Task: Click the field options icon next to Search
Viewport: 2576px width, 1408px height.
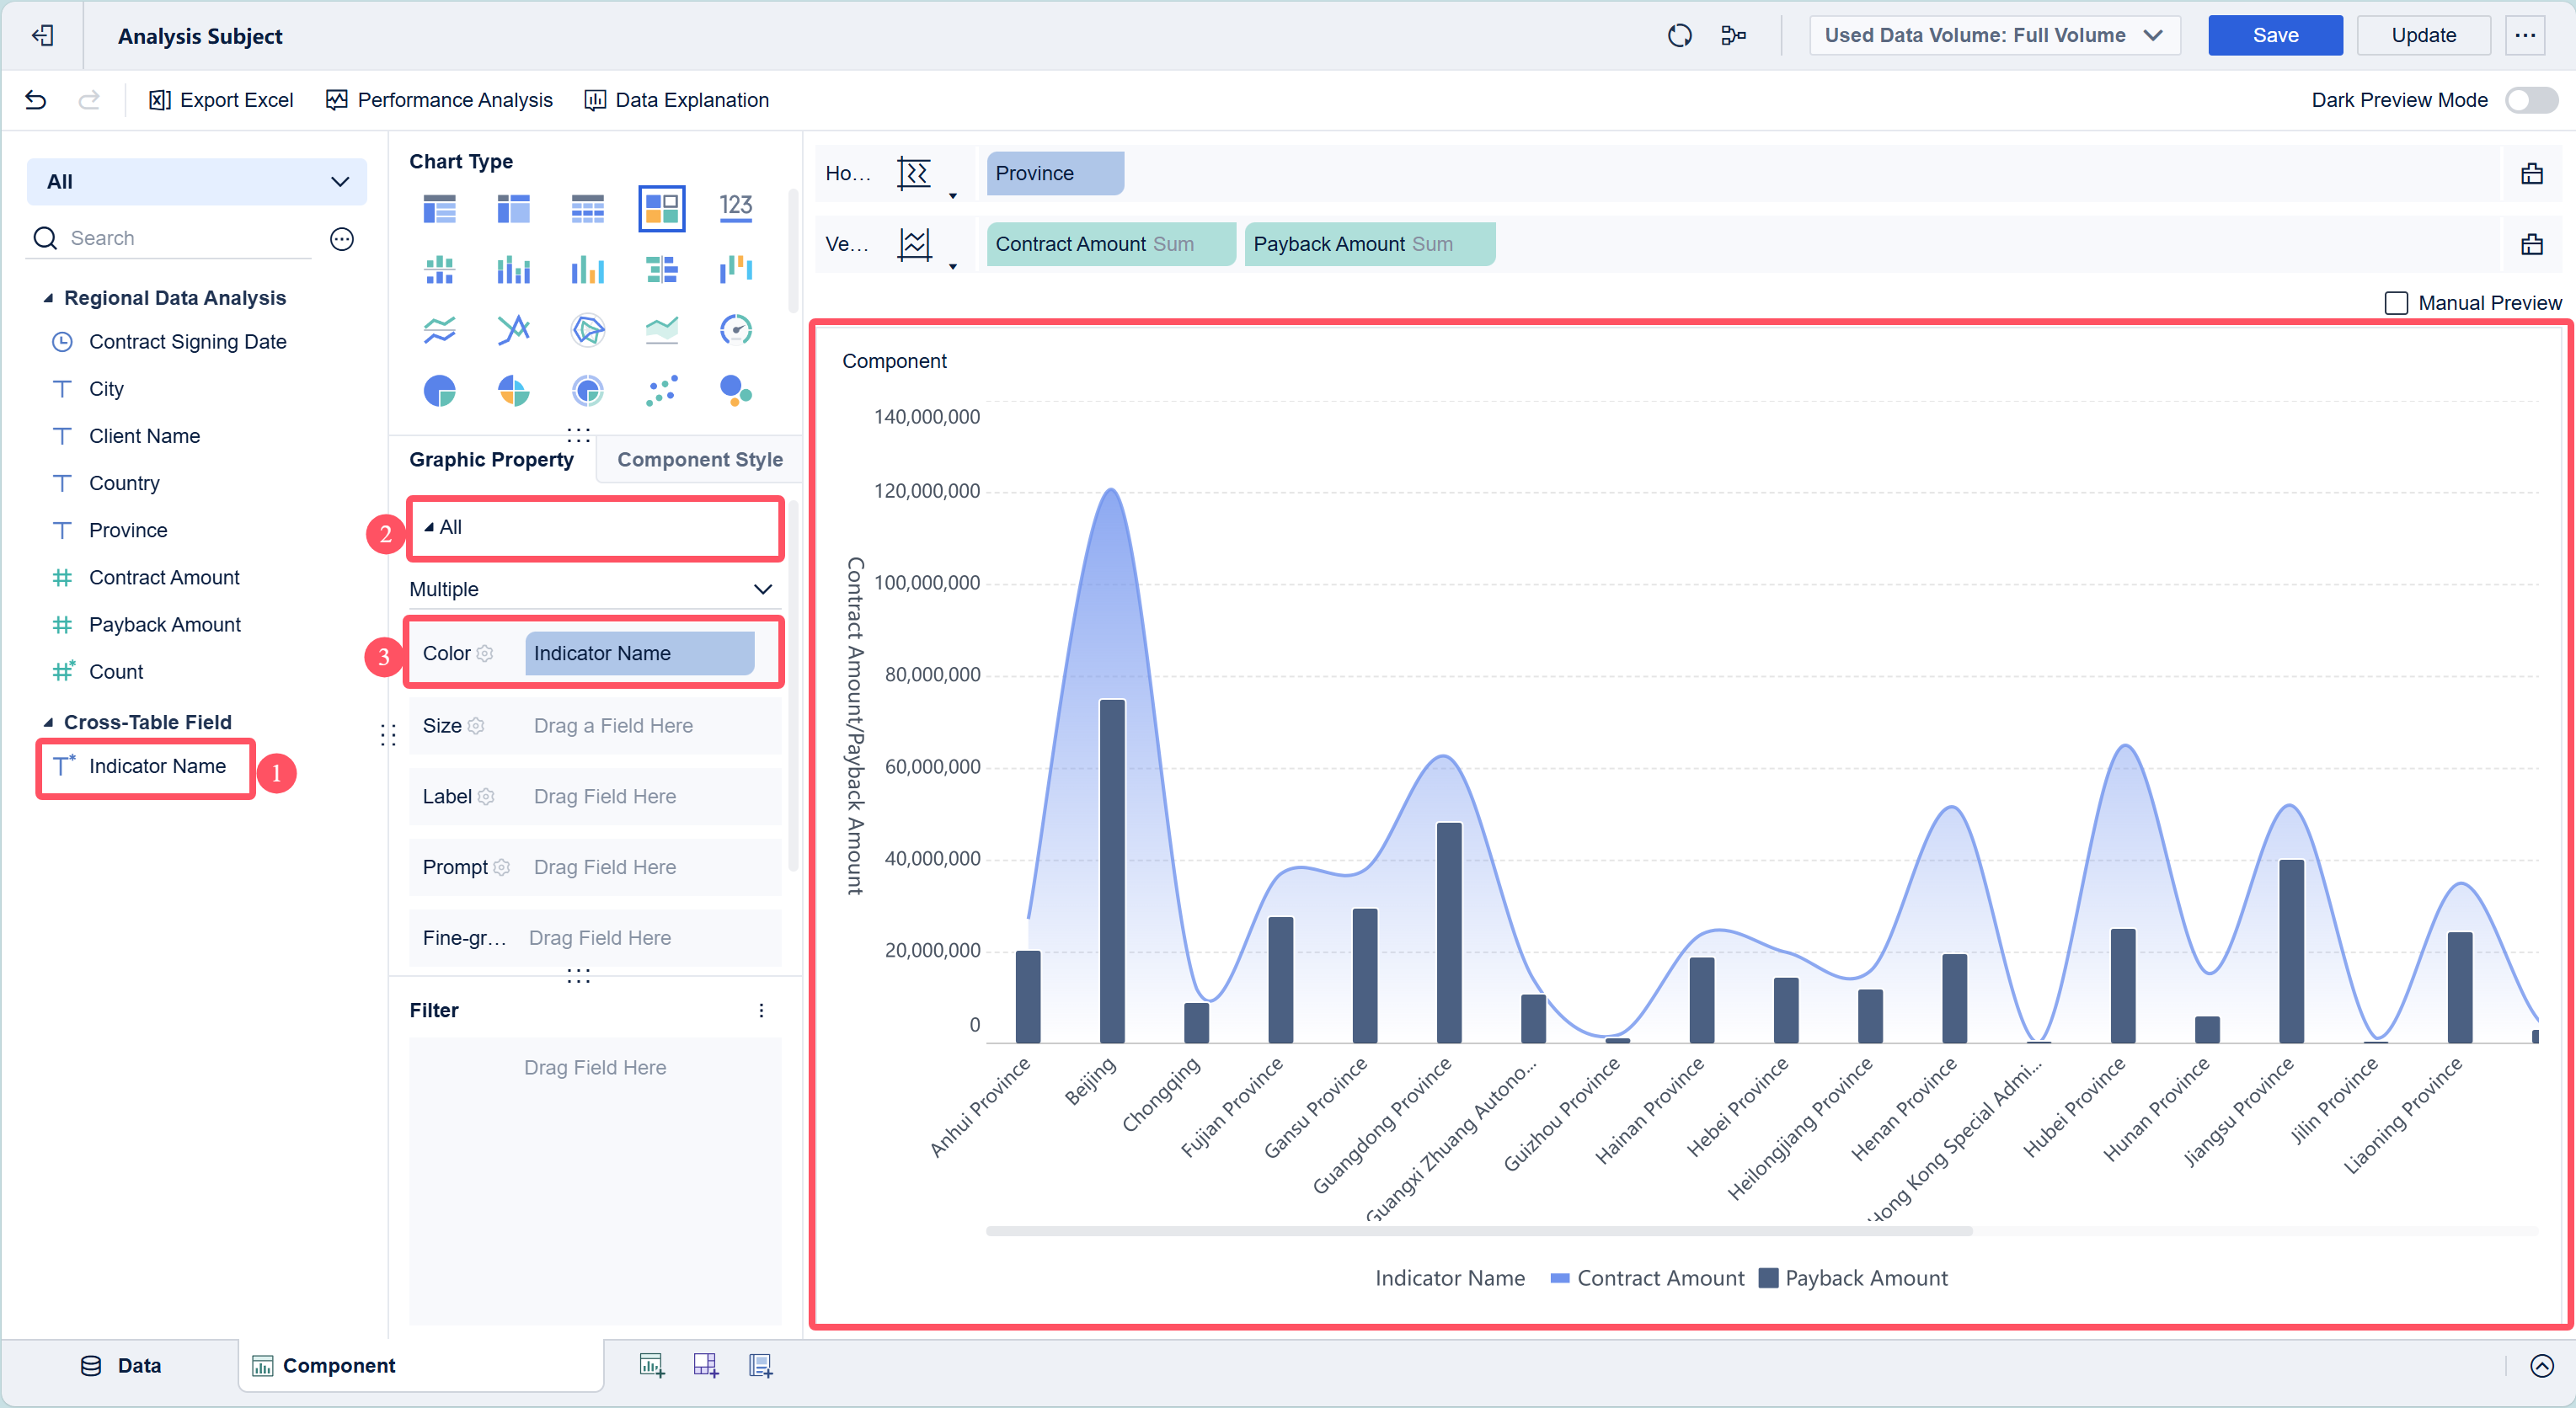Action: click(x=342, y=239)
